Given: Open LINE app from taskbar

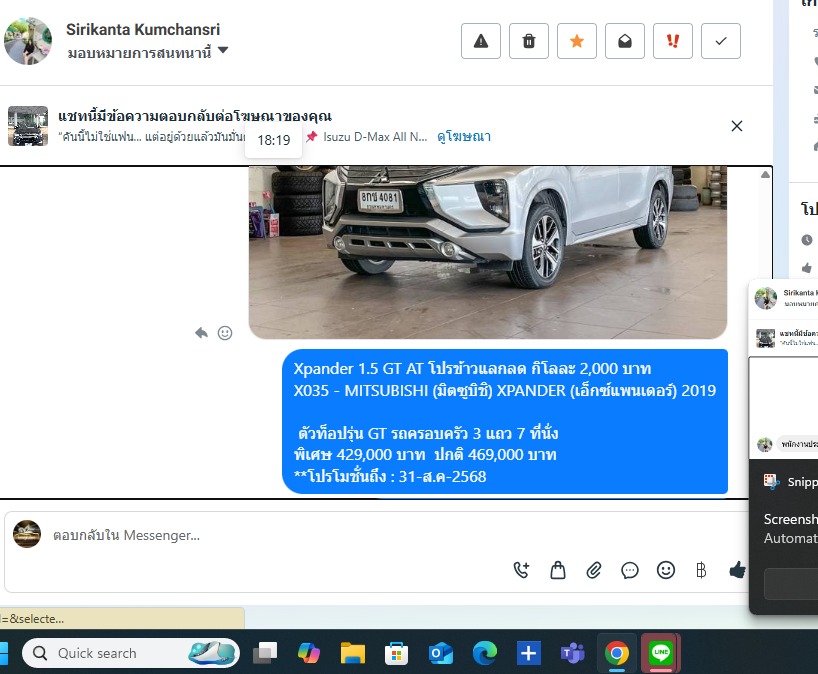Looking at the screenshot, I should pyautogui.click(x=661, y=653).
